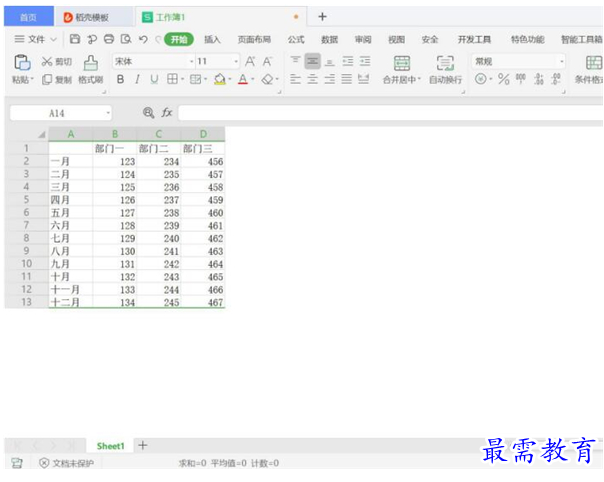Toggle Bold formatting
The image size is (604, 482).
[x=121, y=79]
